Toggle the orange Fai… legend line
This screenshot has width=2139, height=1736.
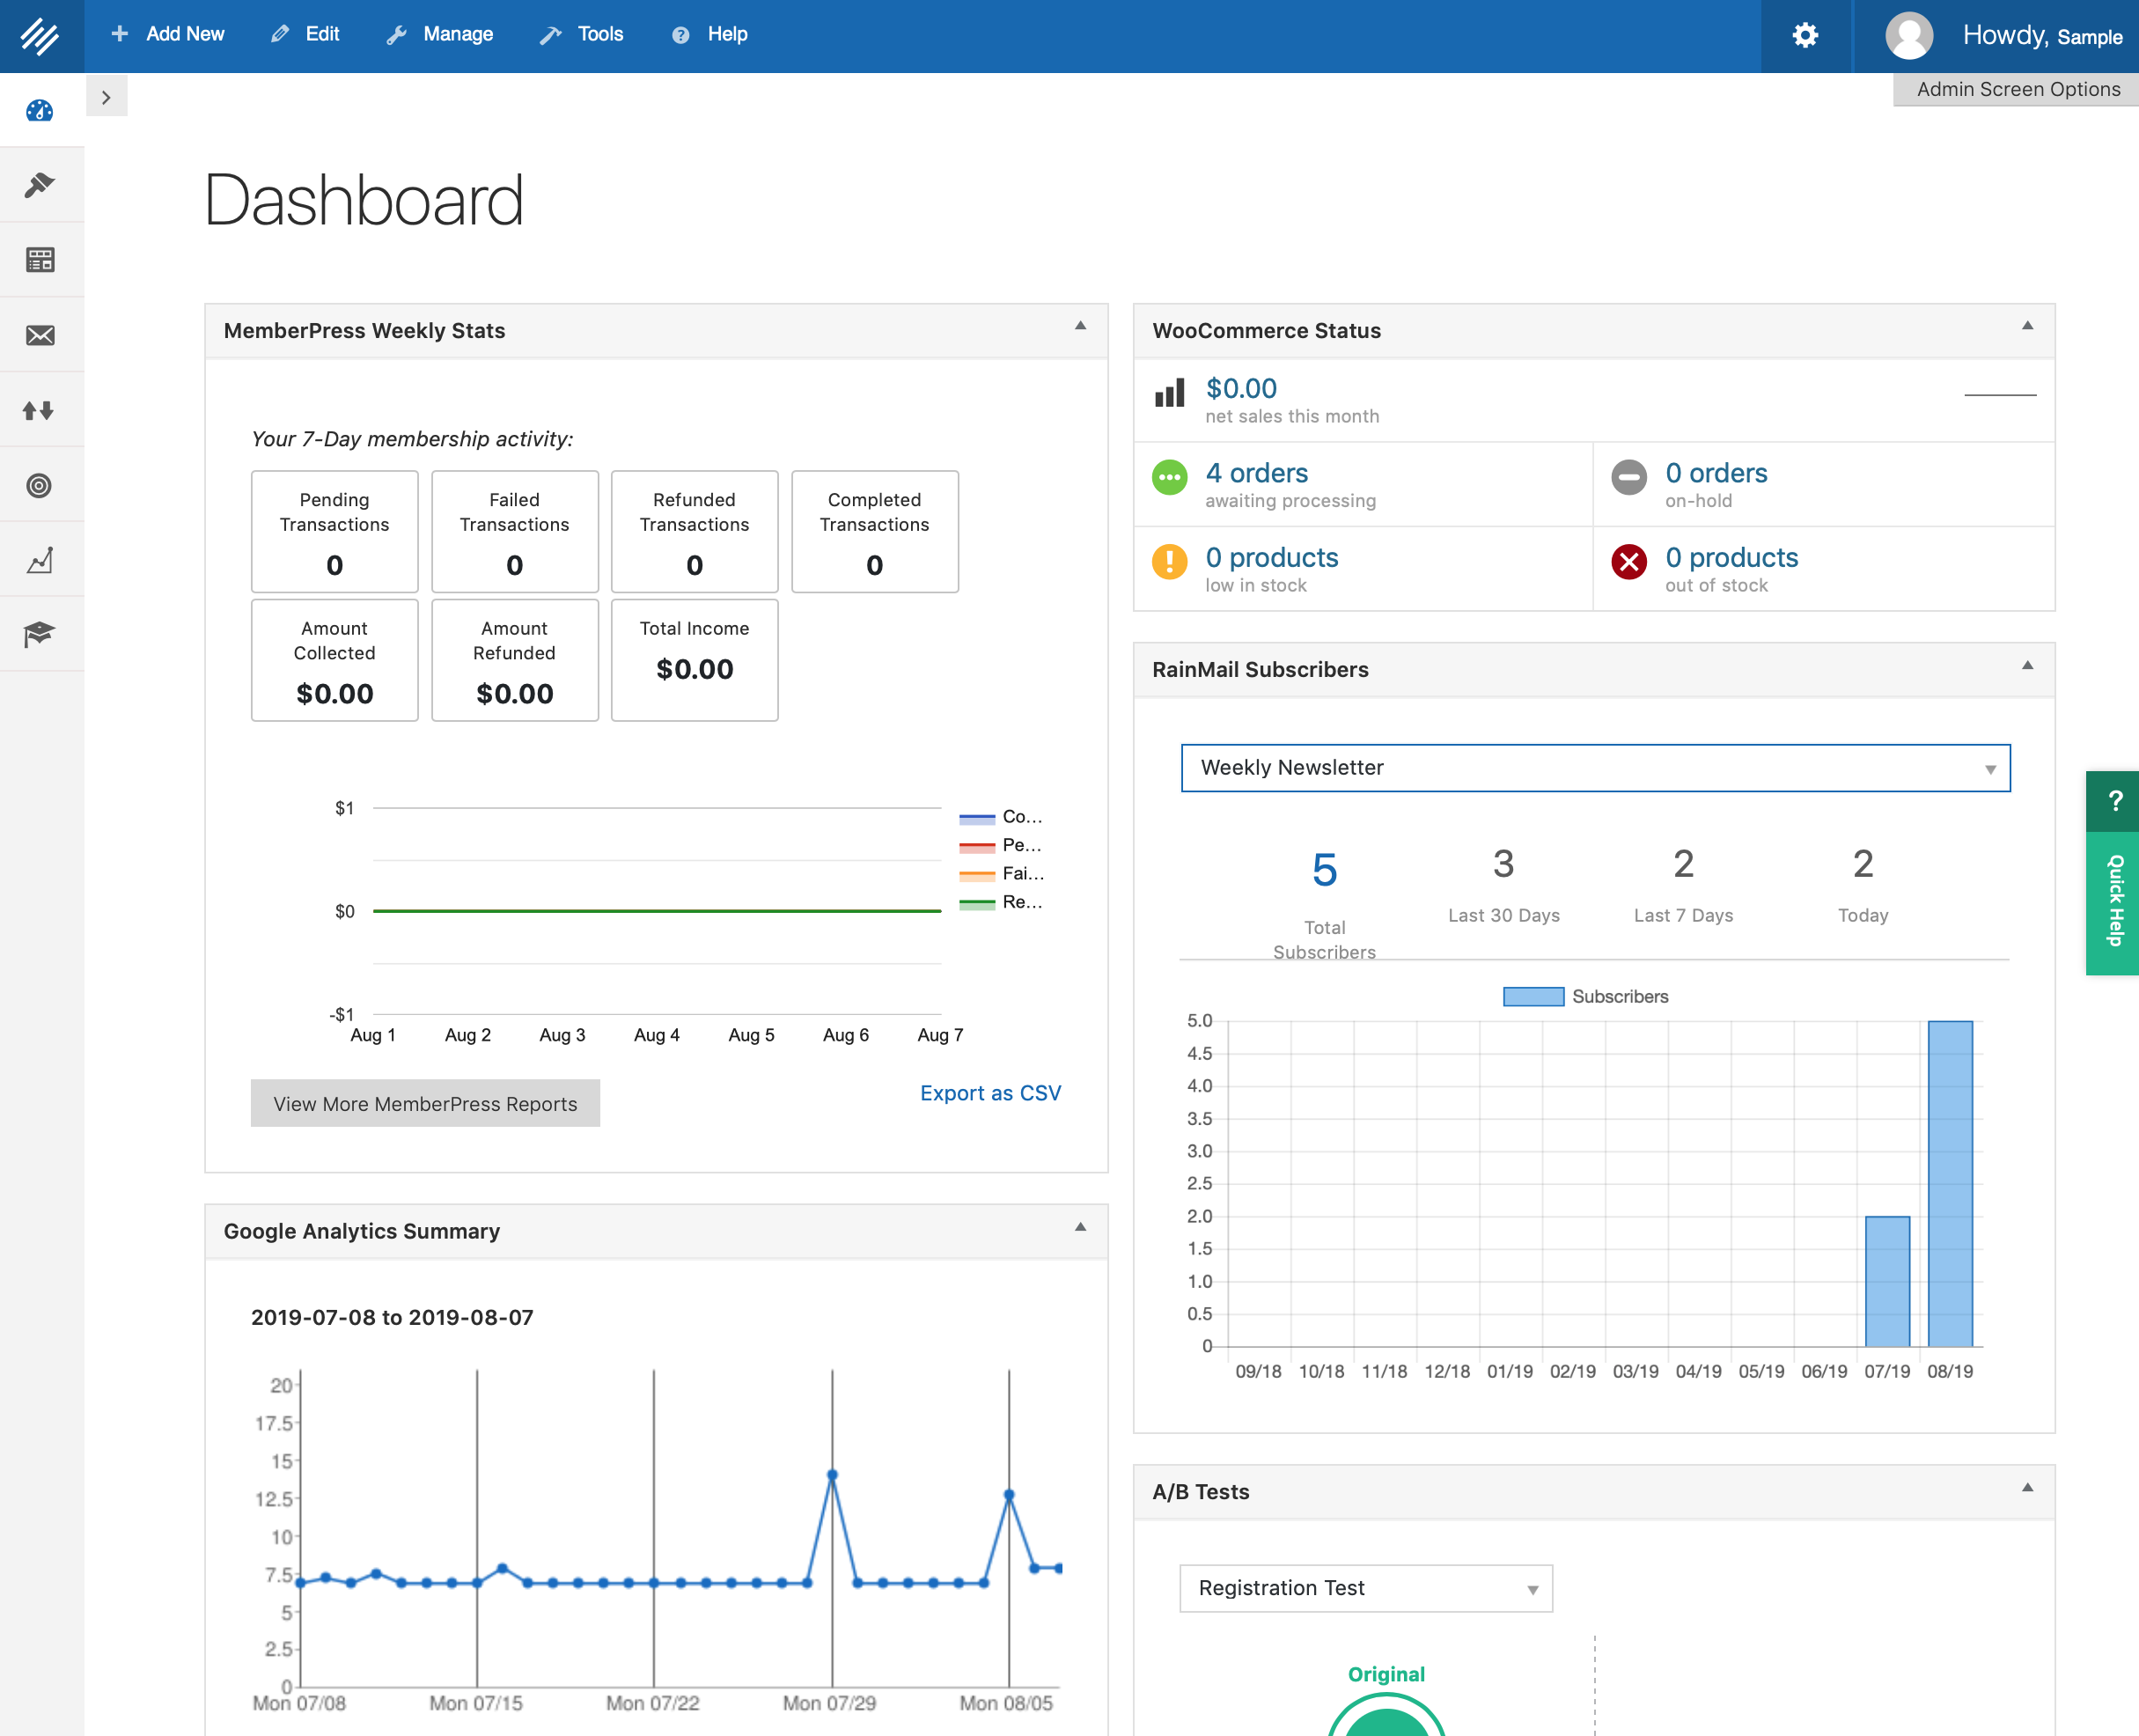coord(977,875)
